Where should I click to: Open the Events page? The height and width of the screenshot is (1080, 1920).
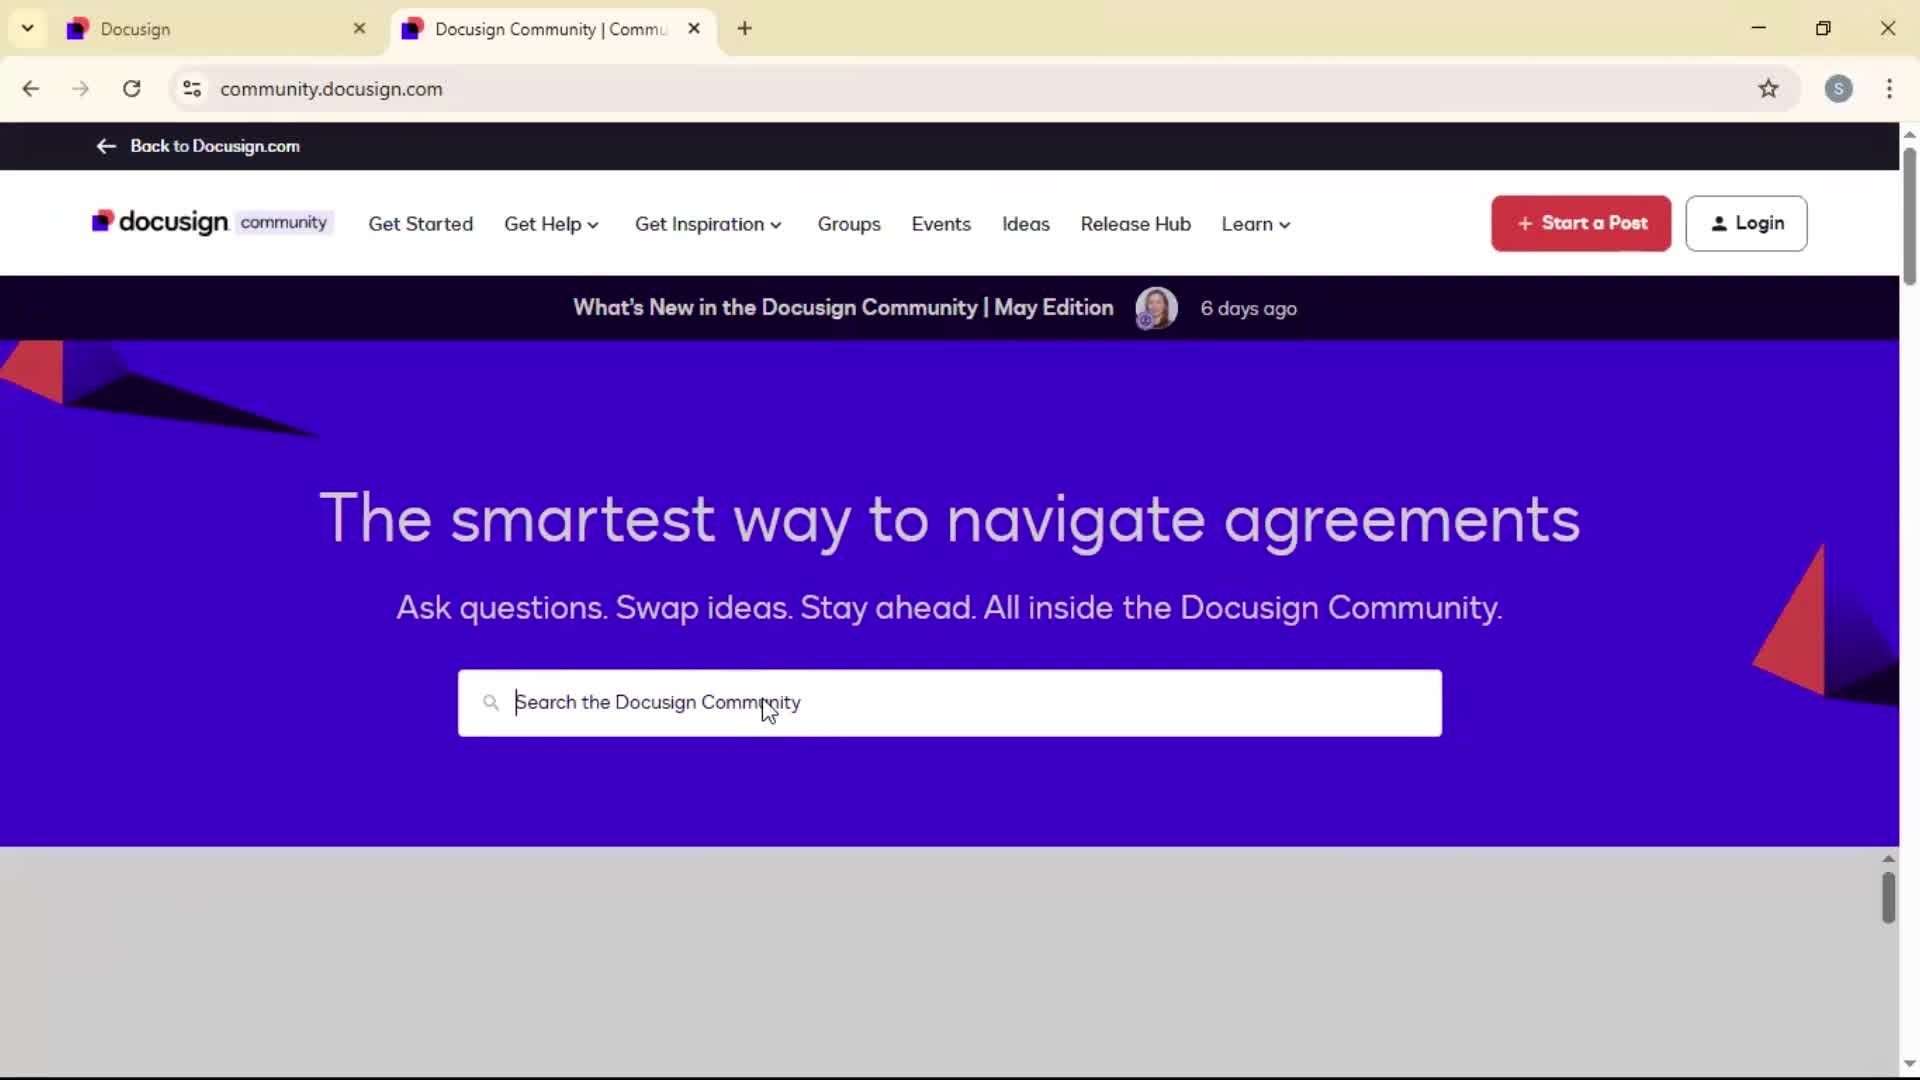coord(941,224)
